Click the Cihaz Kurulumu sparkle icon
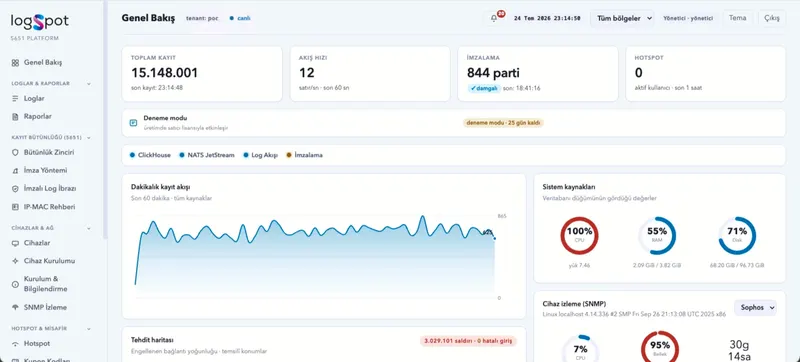Screen dimensions: 800x362 coord(15,261)
